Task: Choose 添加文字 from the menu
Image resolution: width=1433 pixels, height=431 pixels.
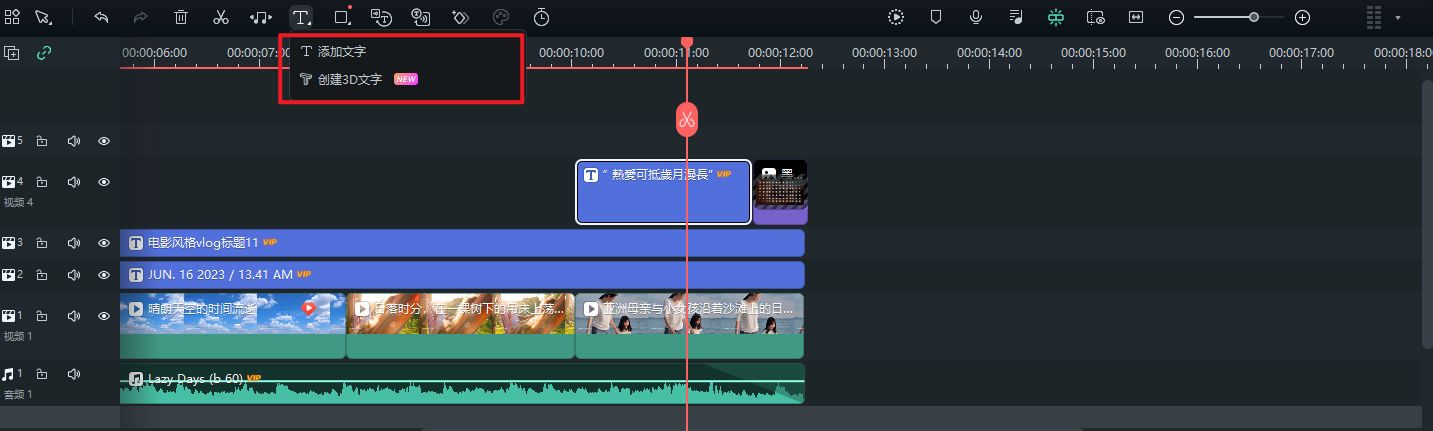Action: coord(342,51)
